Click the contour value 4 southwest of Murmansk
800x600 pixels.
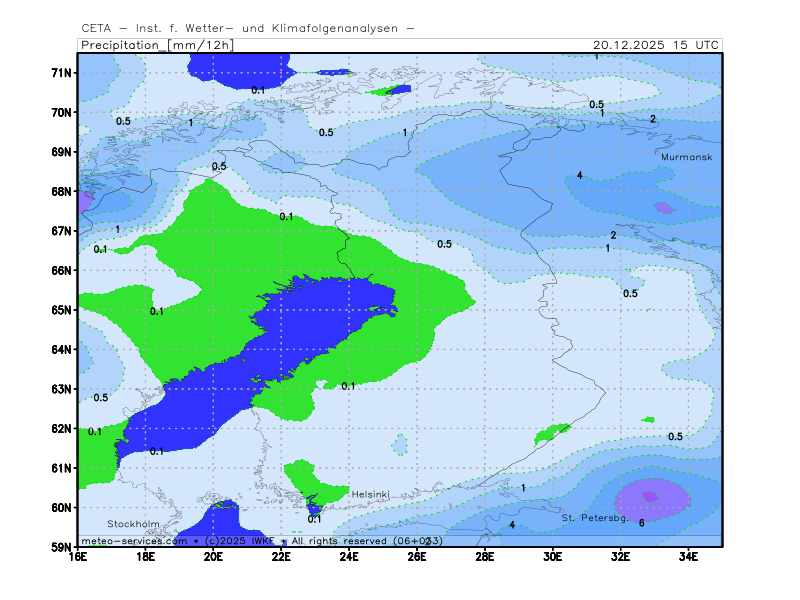tap(580, 176)
